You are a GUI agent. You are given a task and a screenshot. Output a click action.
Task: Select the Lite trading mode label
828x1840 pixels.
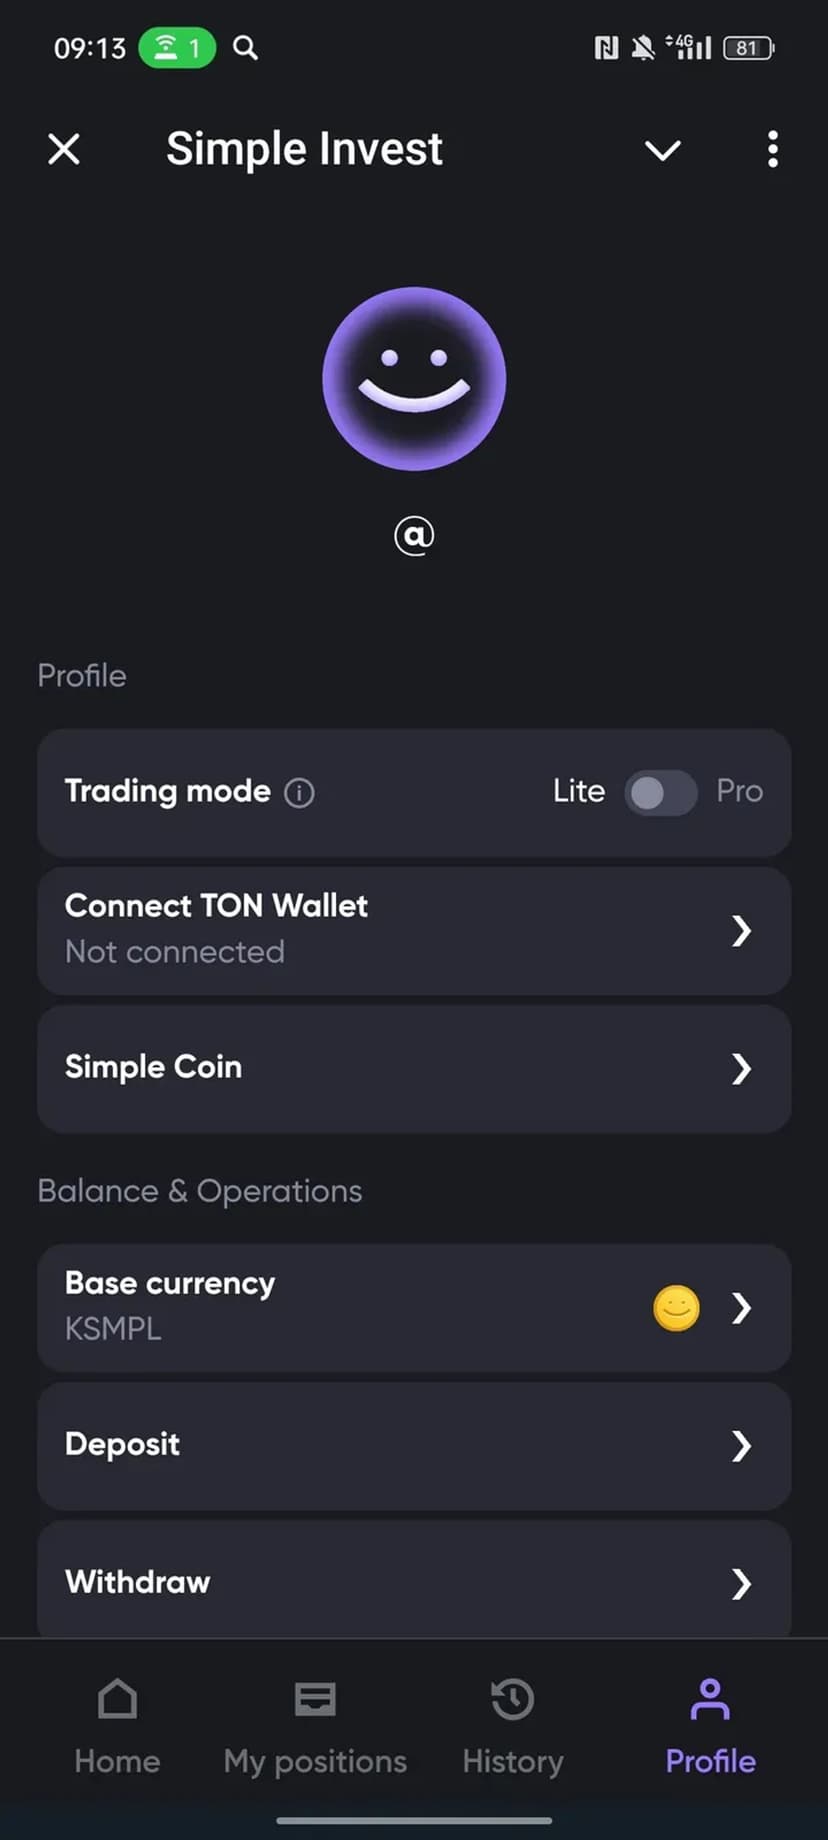pyautogui.click(x=578, y=791)
